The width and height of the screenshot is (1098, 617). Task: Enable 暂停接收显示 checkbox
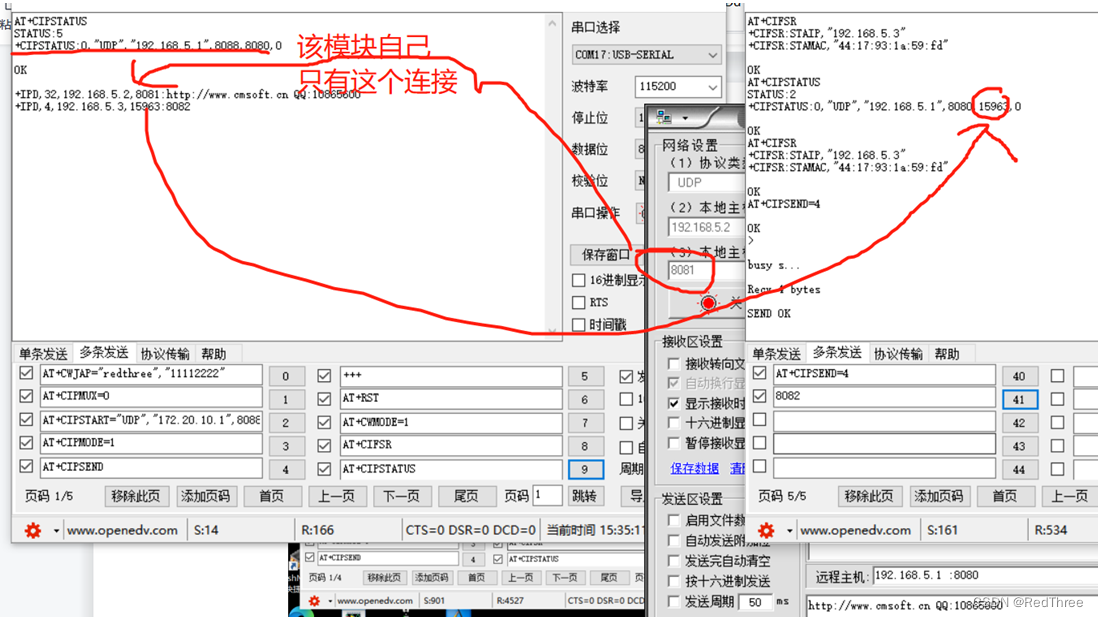point(674,443)
